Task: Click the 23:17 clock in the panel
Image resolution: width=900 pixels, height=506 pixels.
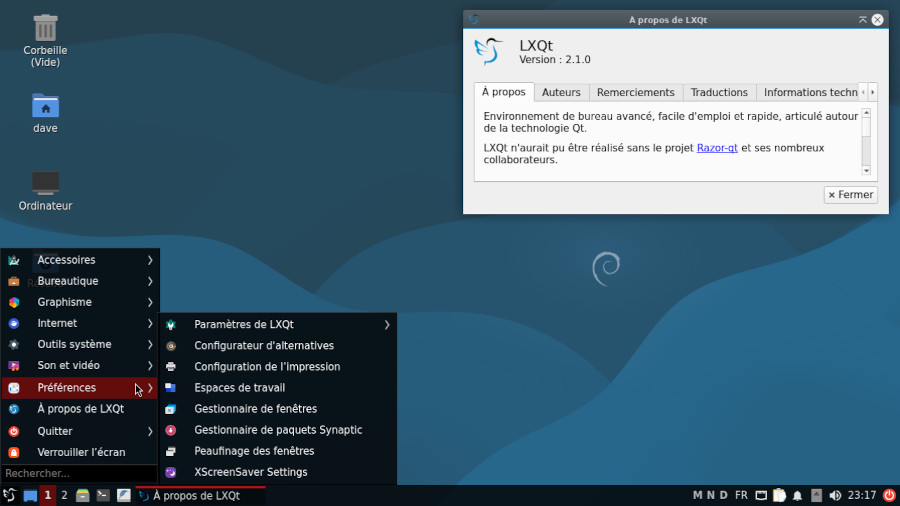Action: click(862, 495)
